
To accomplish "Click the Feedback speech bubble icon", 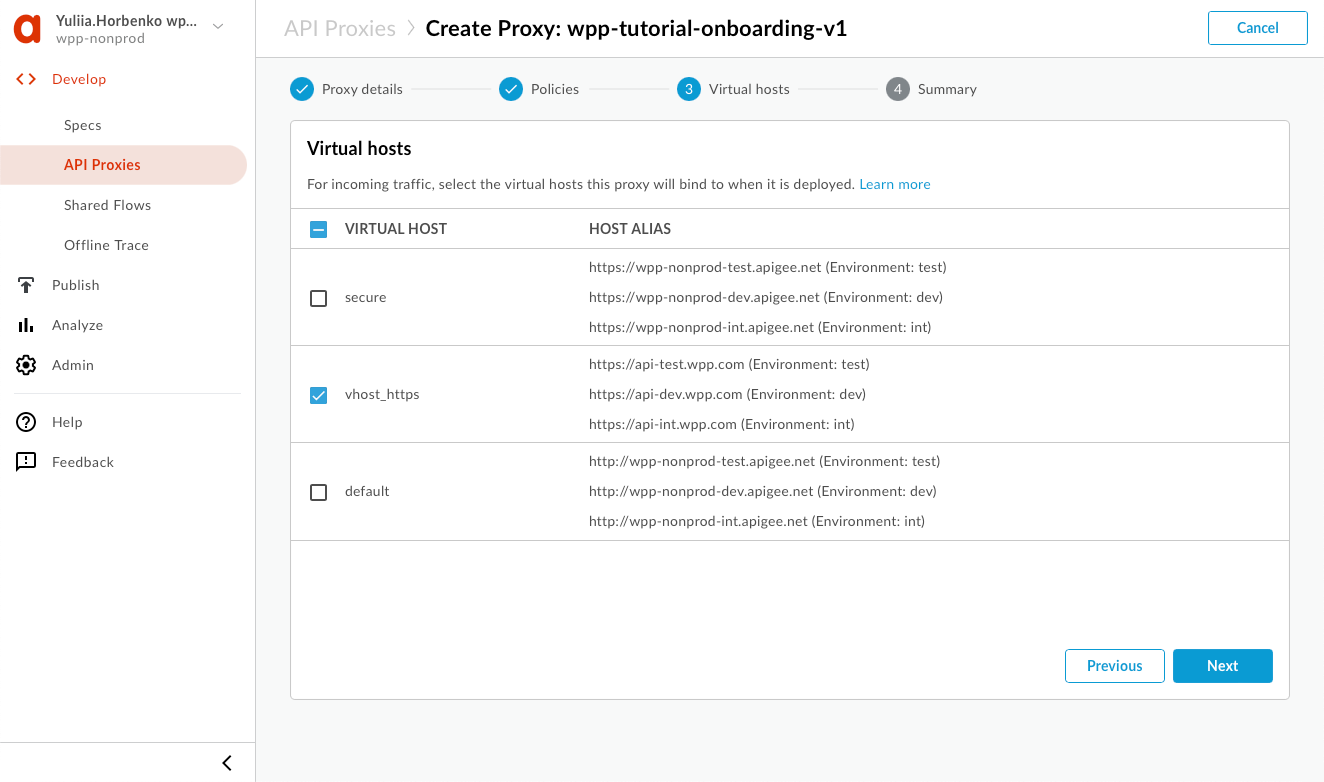I will click(x=26, y=462).
